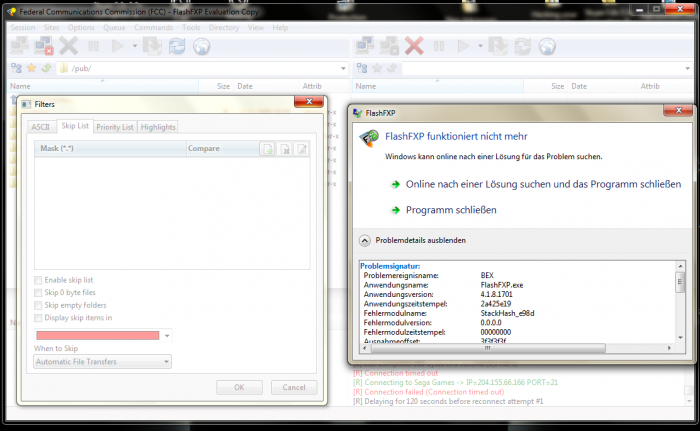Open the right pane path dropdown arrow
Screen dimensions: 700x431
click(688, 68)
